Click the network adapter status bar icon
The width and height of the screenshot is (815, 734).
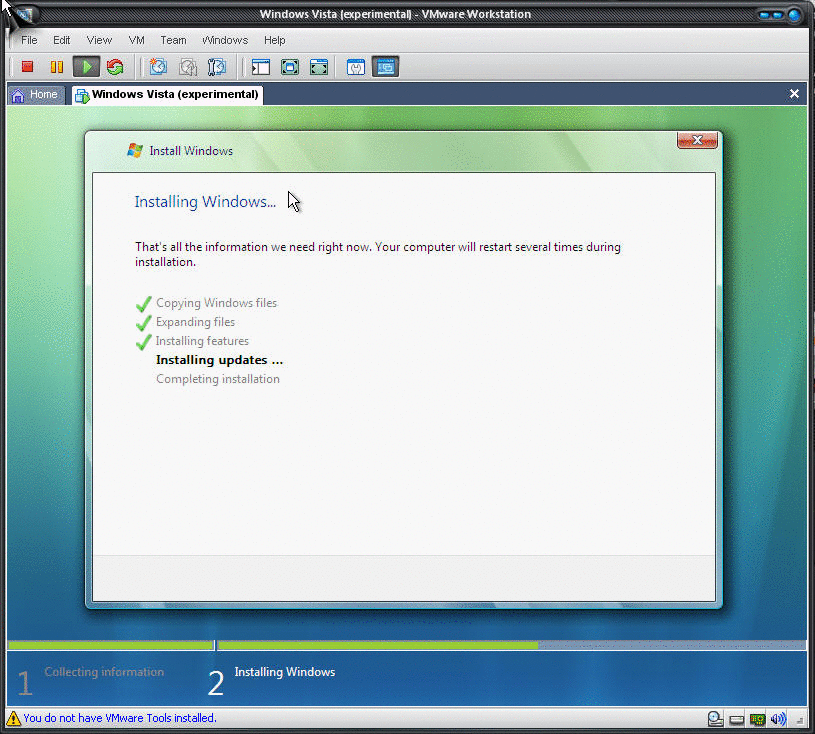coord(757,719)
